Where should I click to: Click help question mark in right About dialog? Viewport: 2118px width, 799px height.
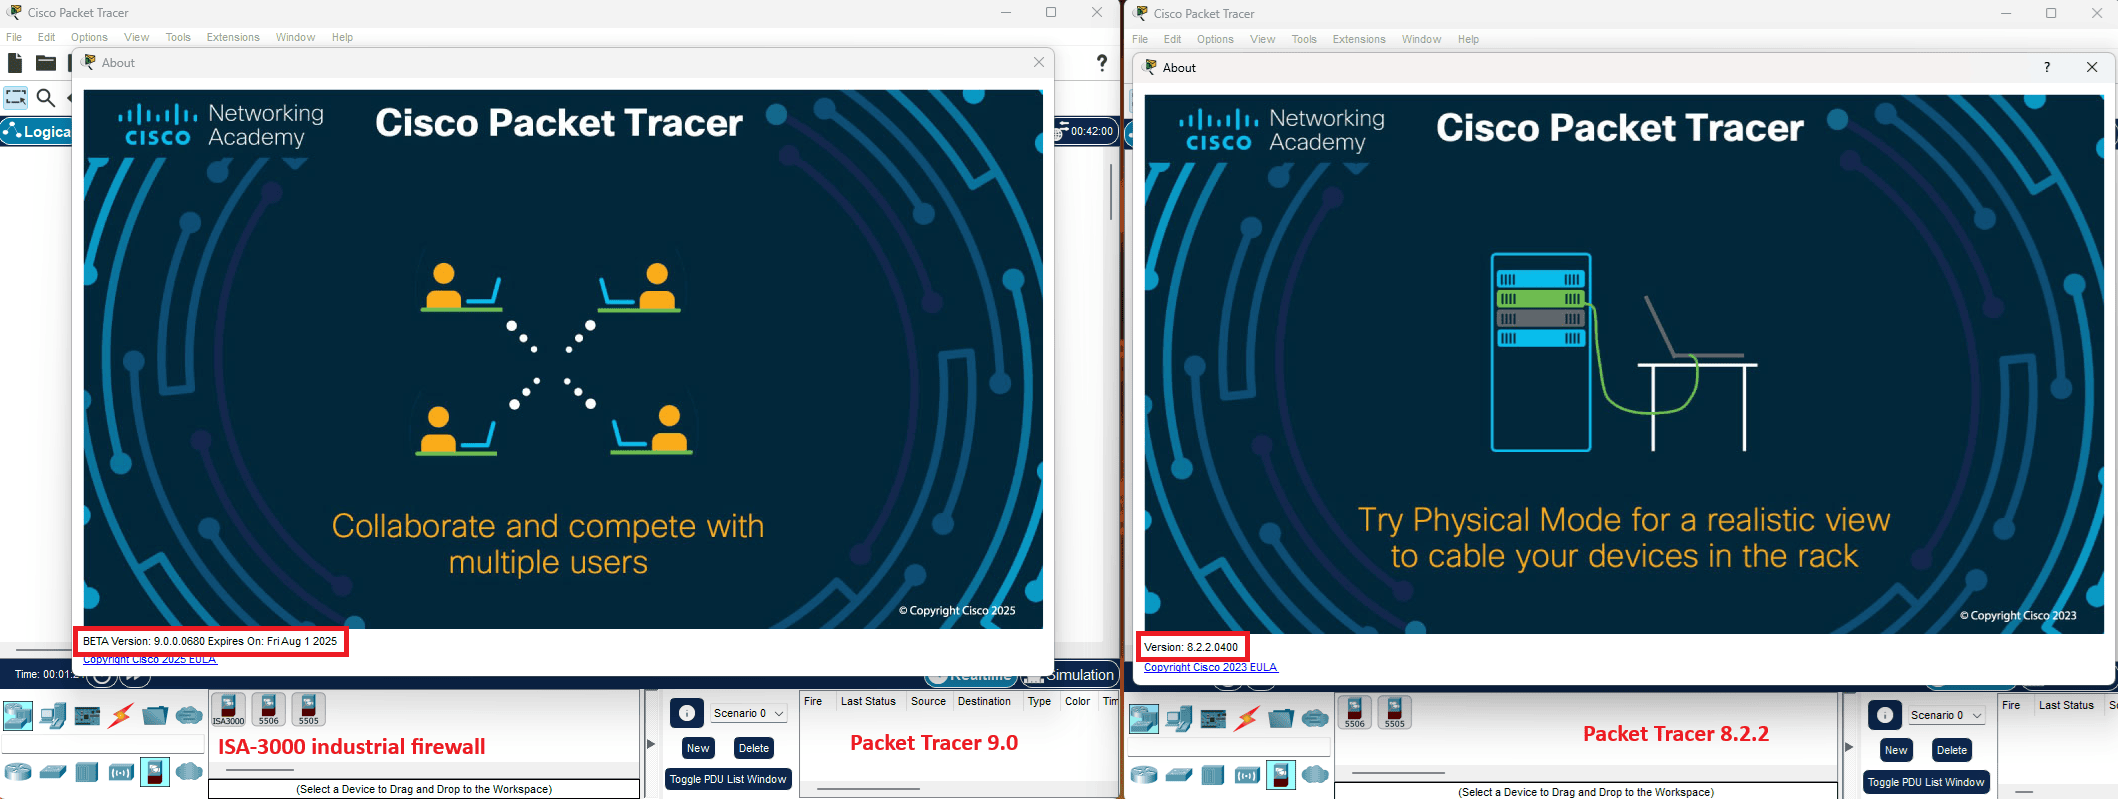tap(2047, 67)
